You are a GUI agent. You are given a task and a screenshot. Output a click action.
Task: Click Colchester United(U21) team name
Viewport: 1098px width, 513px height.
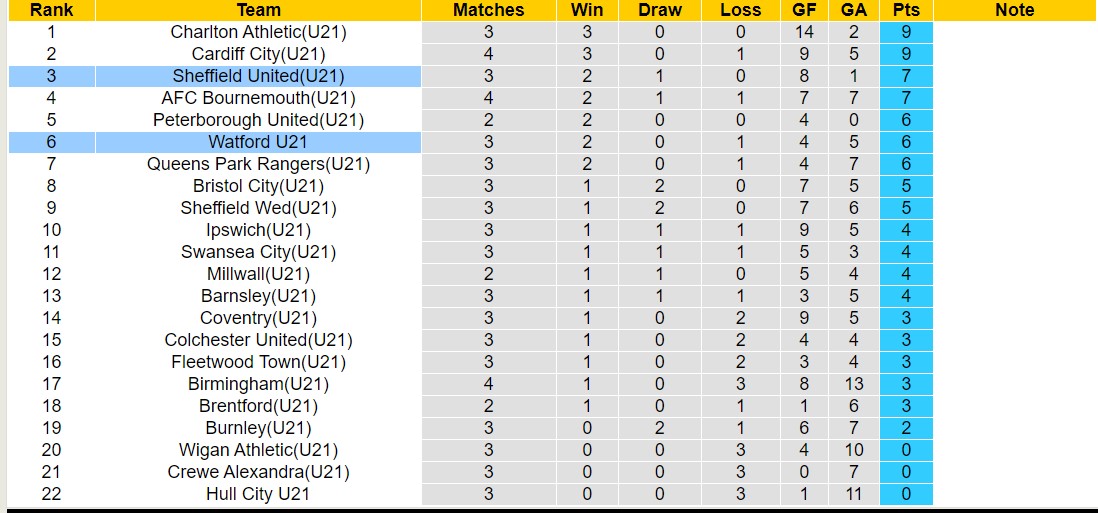pos(258,340)
